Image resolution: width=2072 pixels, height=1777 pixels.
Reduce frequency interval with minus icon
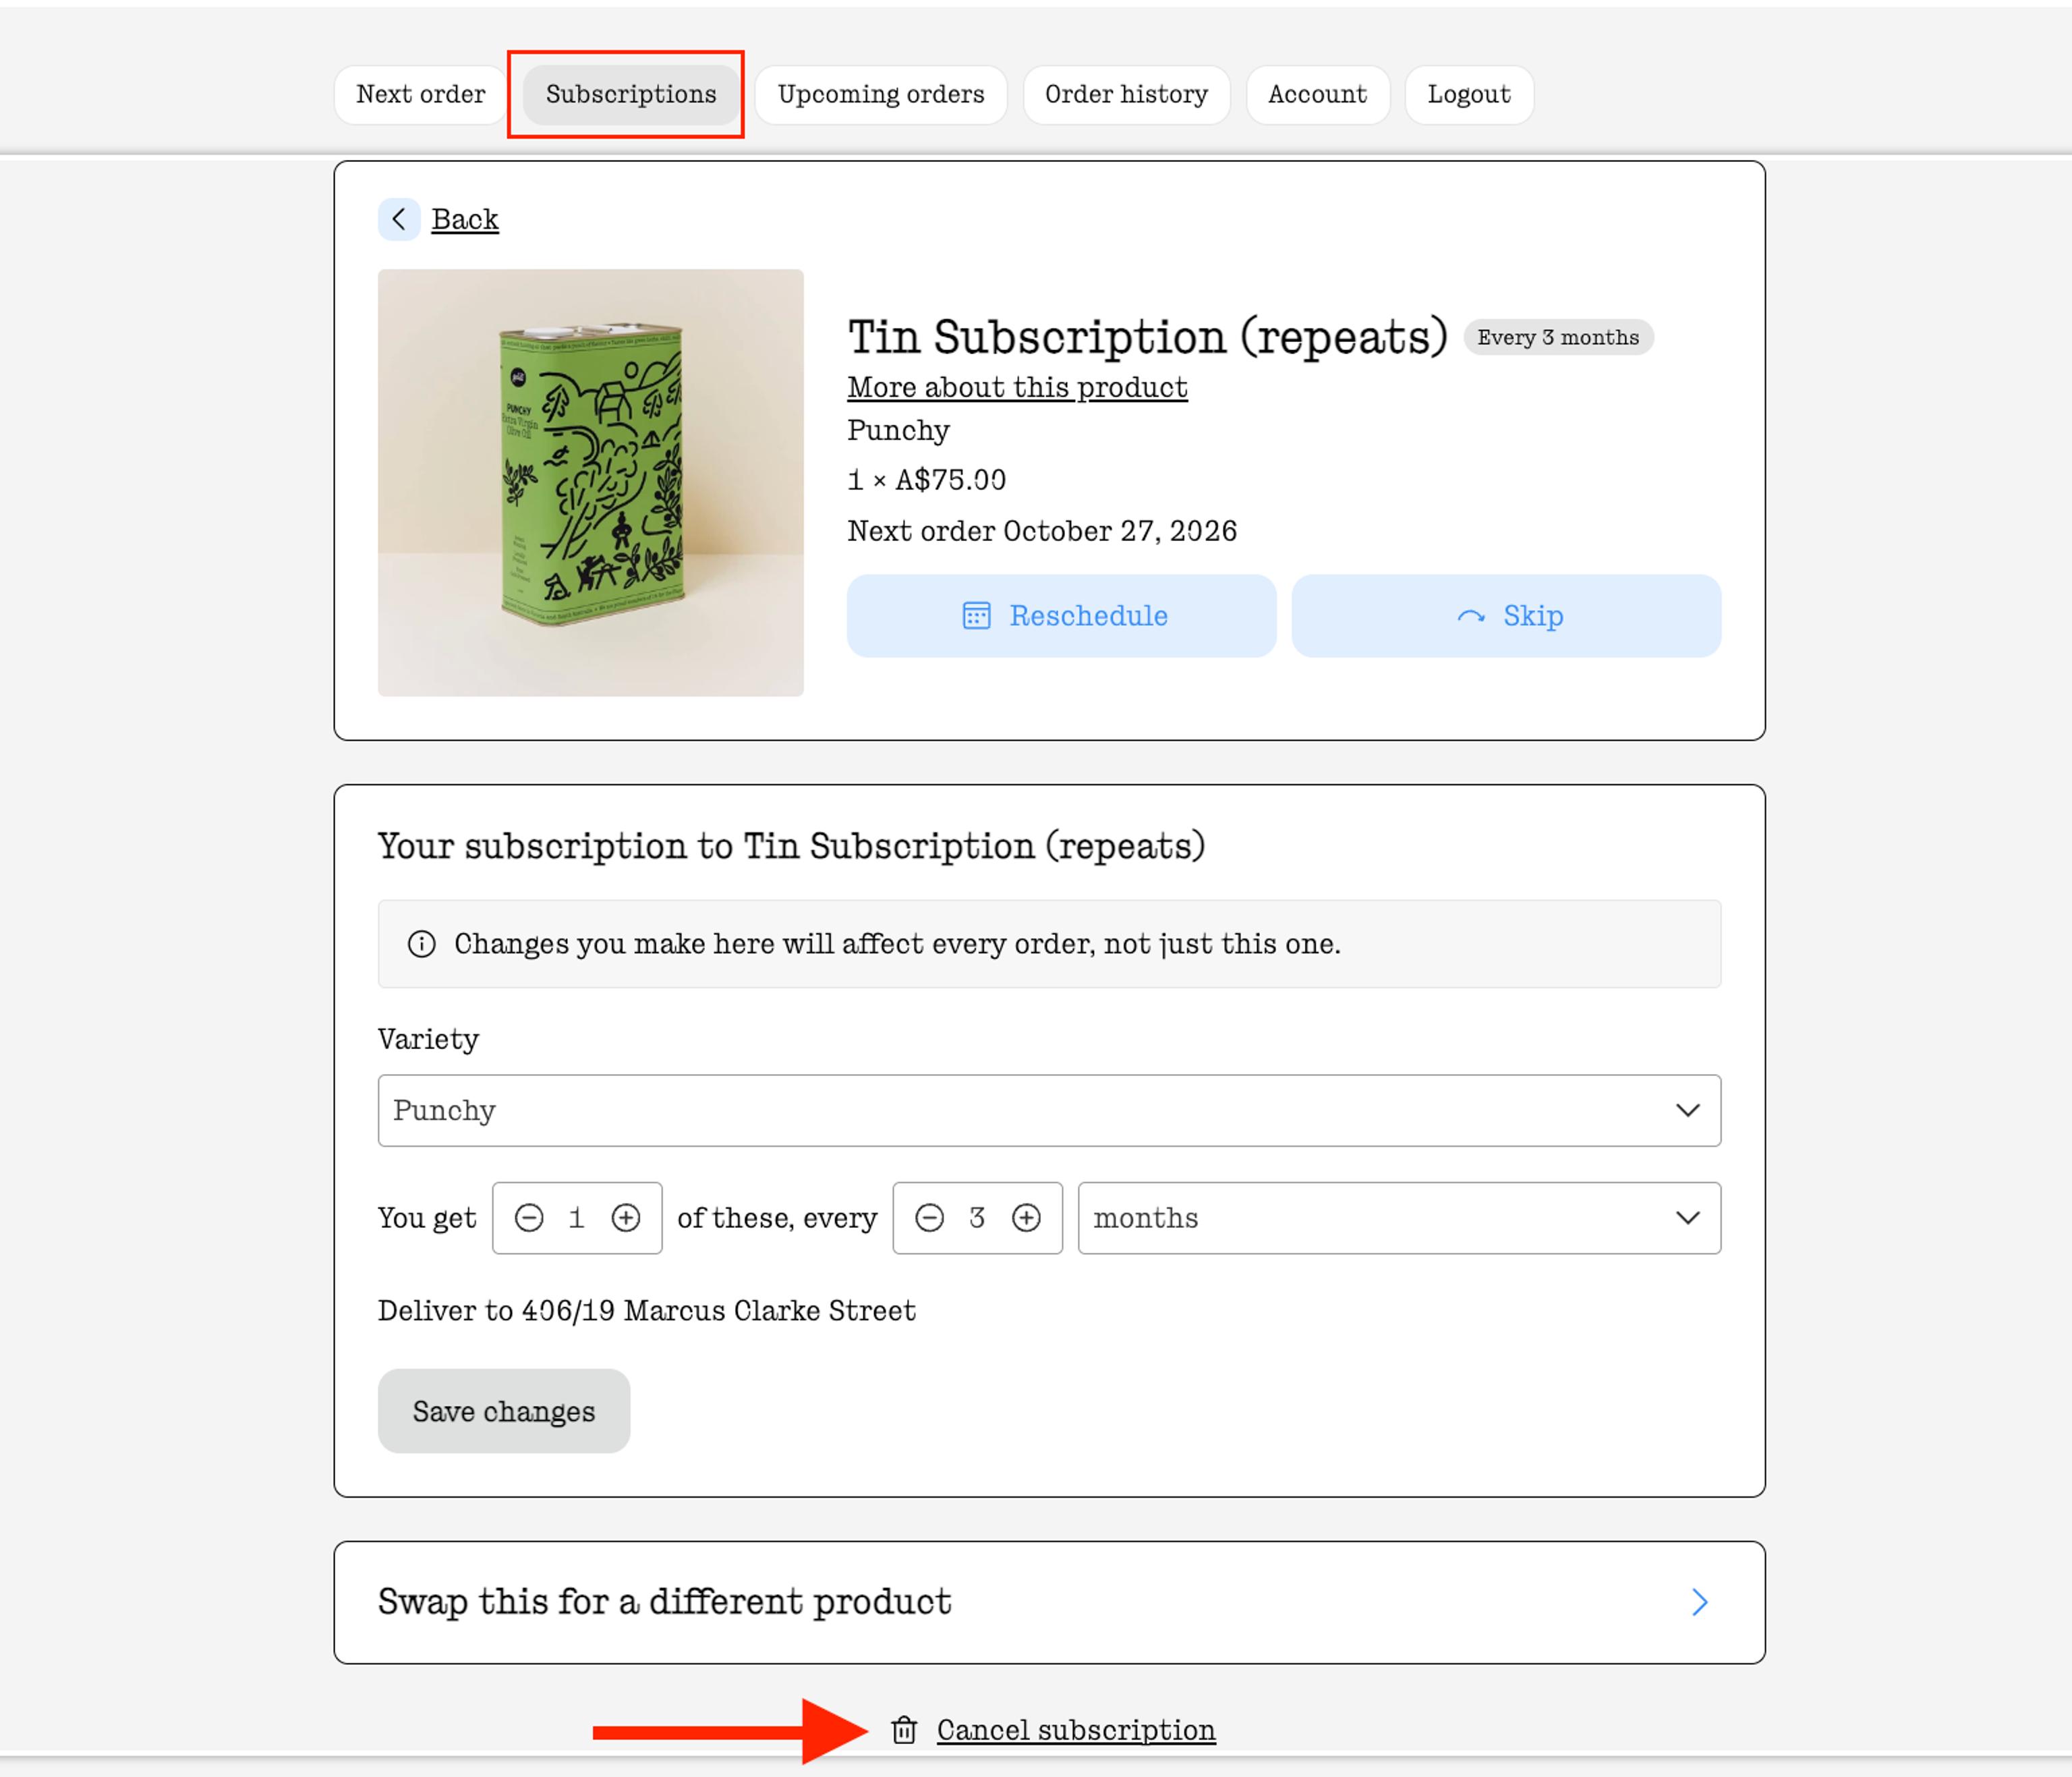pos(930,1218)
